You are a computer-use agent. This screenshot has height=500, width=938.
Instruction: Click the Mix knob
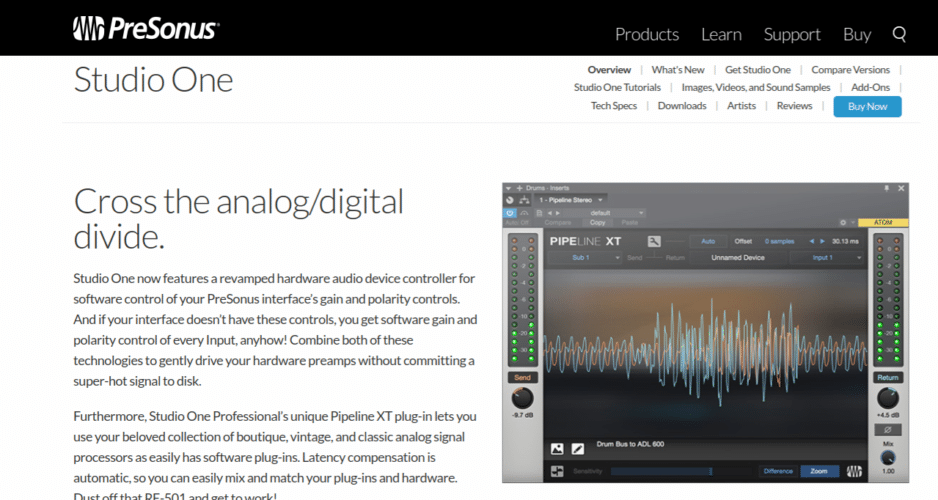coord(888,458)
